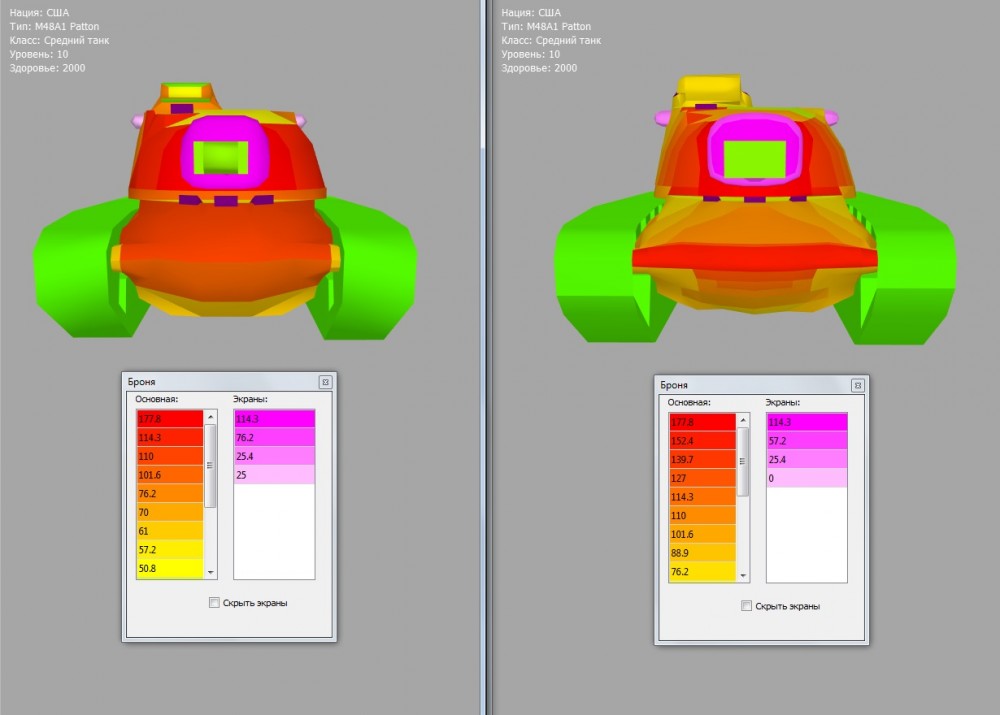Select the 88.9 armor thickness entry
The height and width of the screenshot is (715, 1000).
tap(702, 553)
